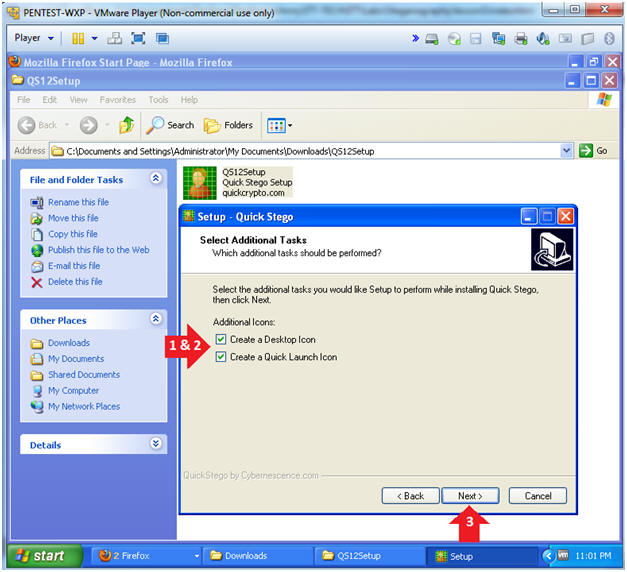Collapse the Other Places panel
The image size is (627, 572).
pyautogui.click(x=156, y=319)
